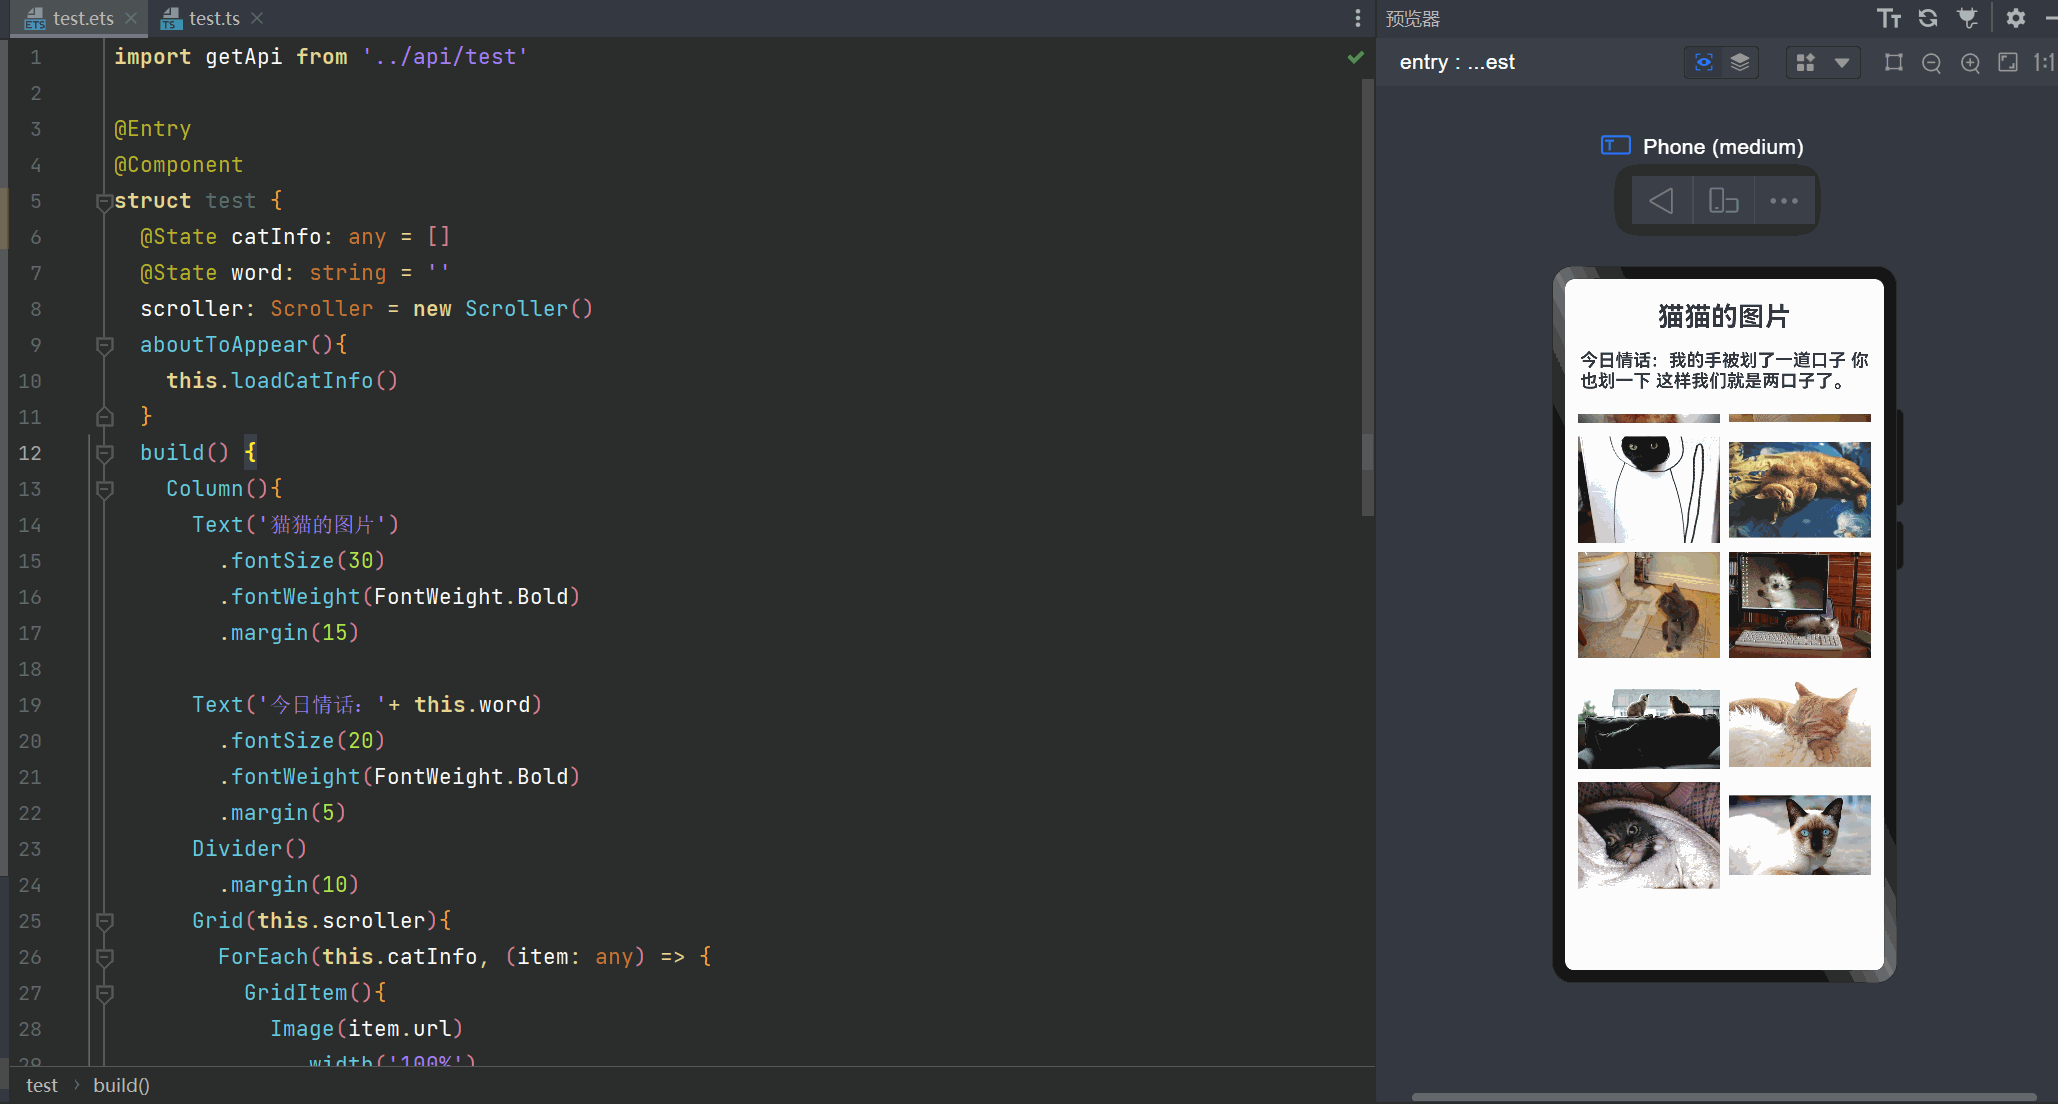Zoom in the preview
The image size is (2058, 1104).
click(x=1970, y=63)
